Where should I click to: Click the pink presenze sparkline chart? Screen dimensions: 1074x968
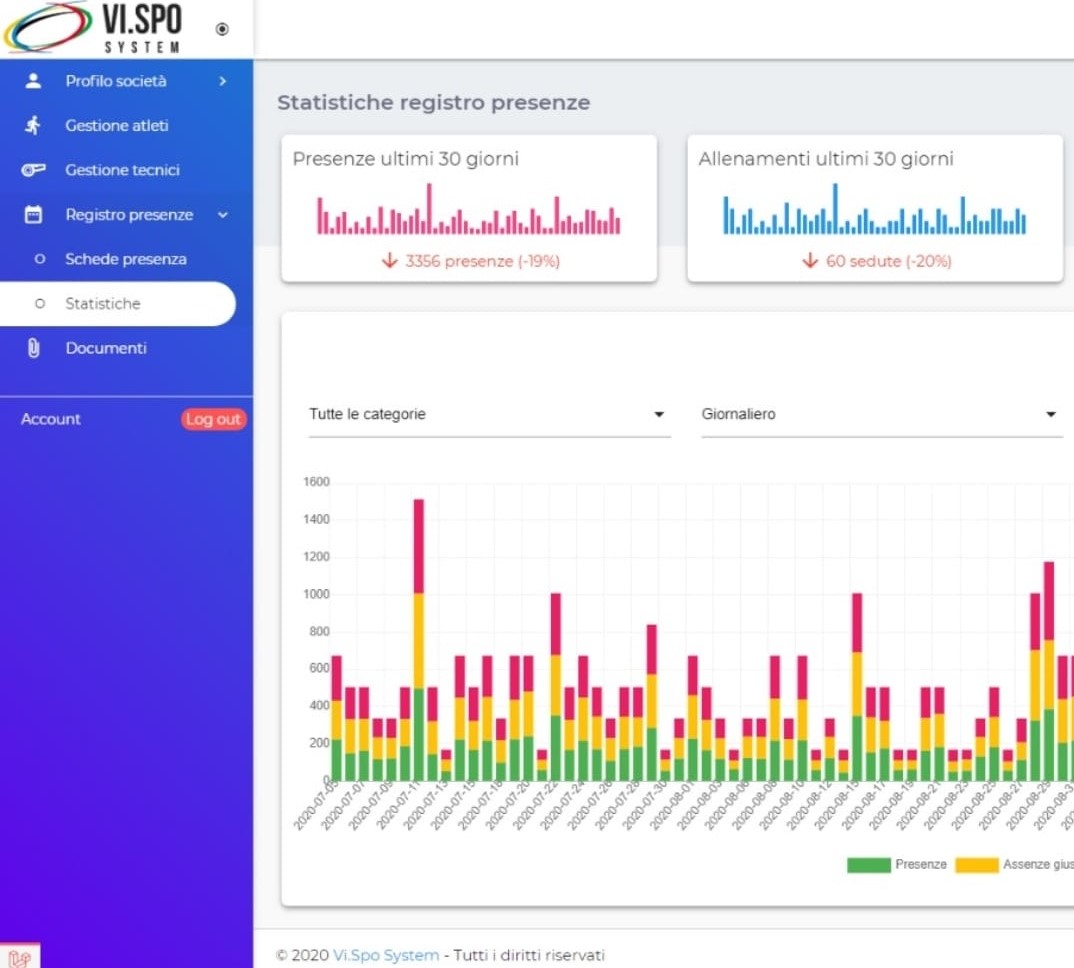(x=469, y=209)
